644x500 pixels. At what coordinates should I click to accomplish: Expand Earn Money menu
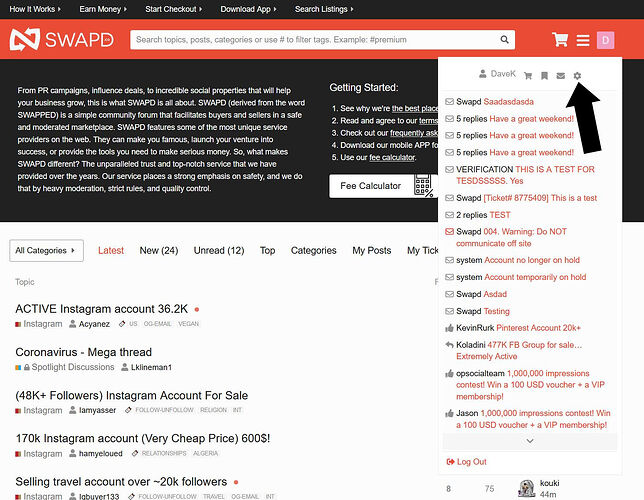(x=103, y=9)
